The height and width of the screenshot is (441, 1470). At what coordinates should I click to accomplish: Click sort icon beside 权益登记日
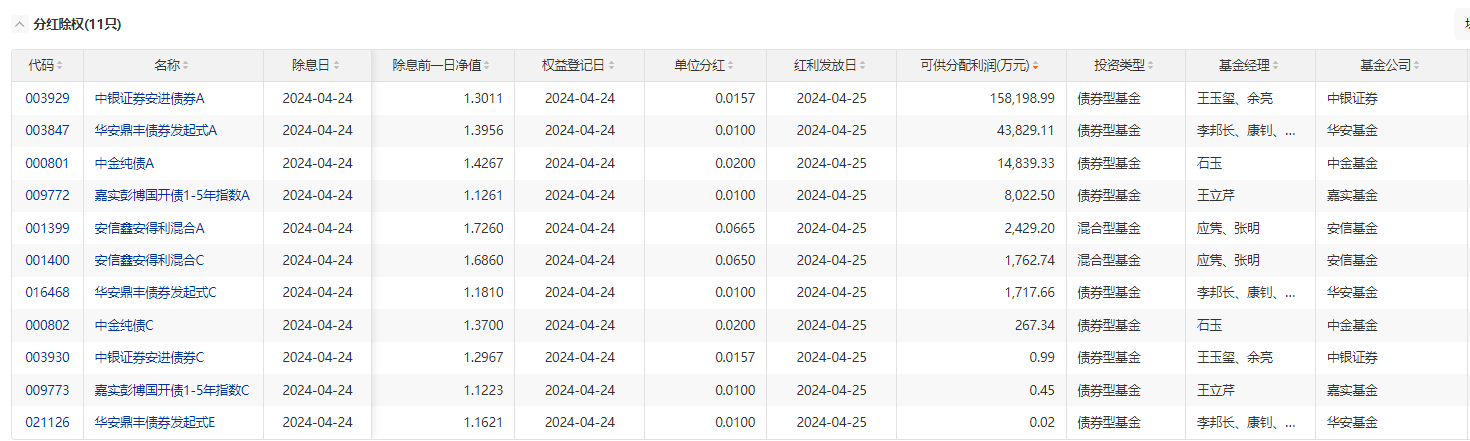611,66
